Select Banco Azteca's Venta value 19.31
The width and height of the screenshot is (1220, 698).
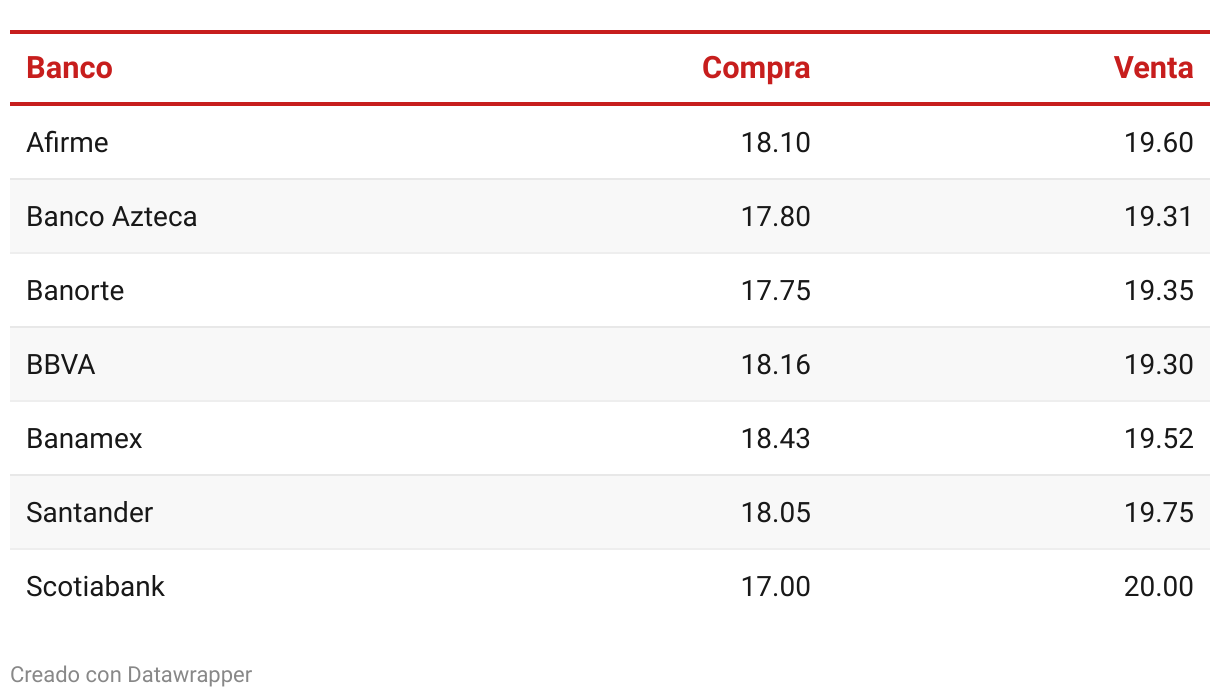[1159, 216]
